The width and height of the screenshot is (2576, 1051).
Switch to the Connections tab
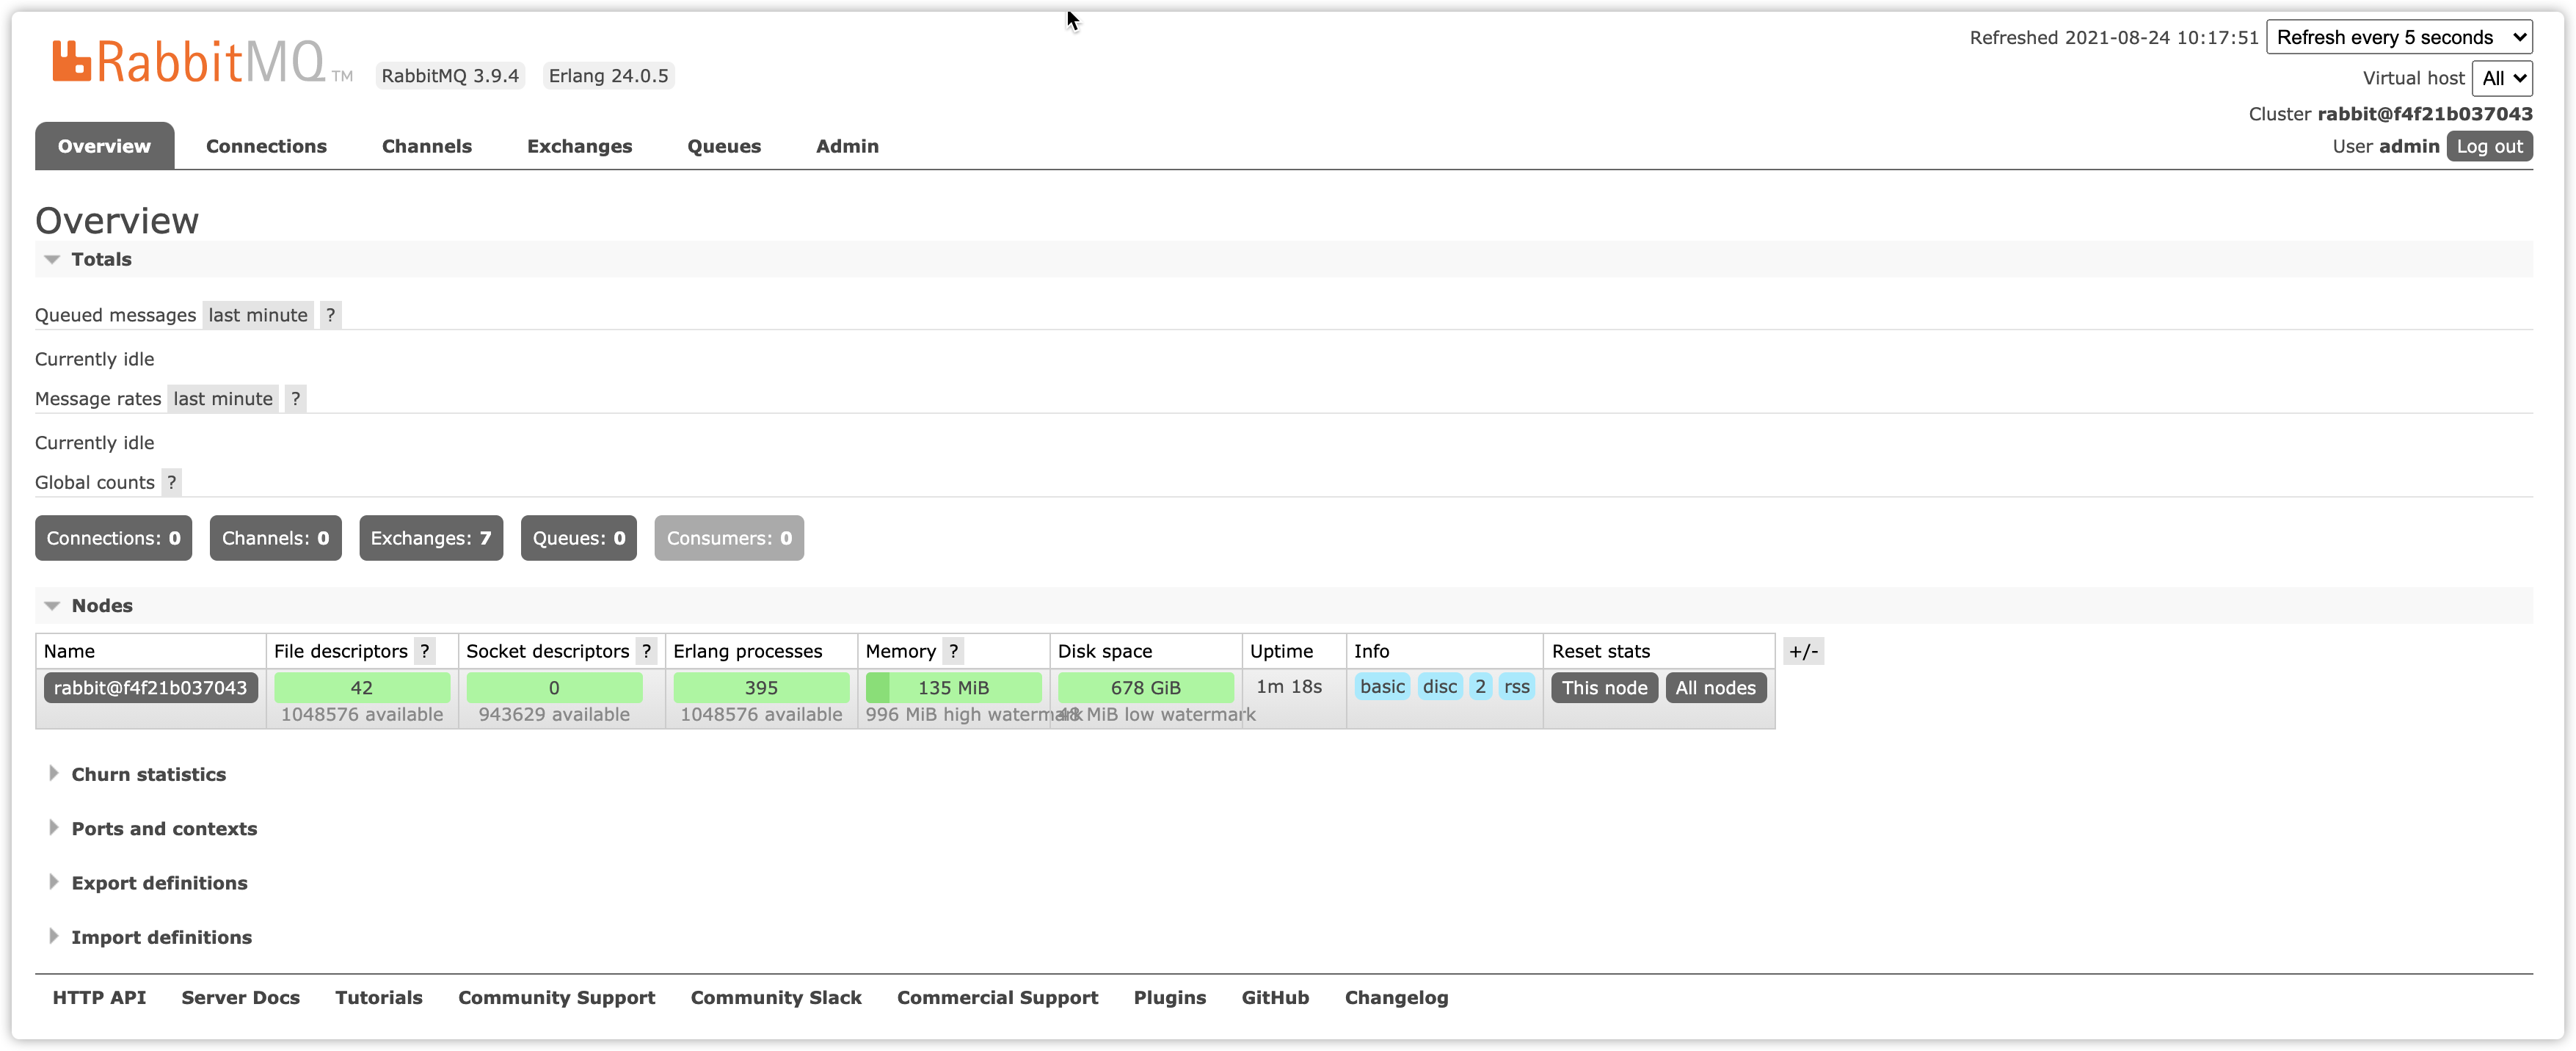pos(266,146)
